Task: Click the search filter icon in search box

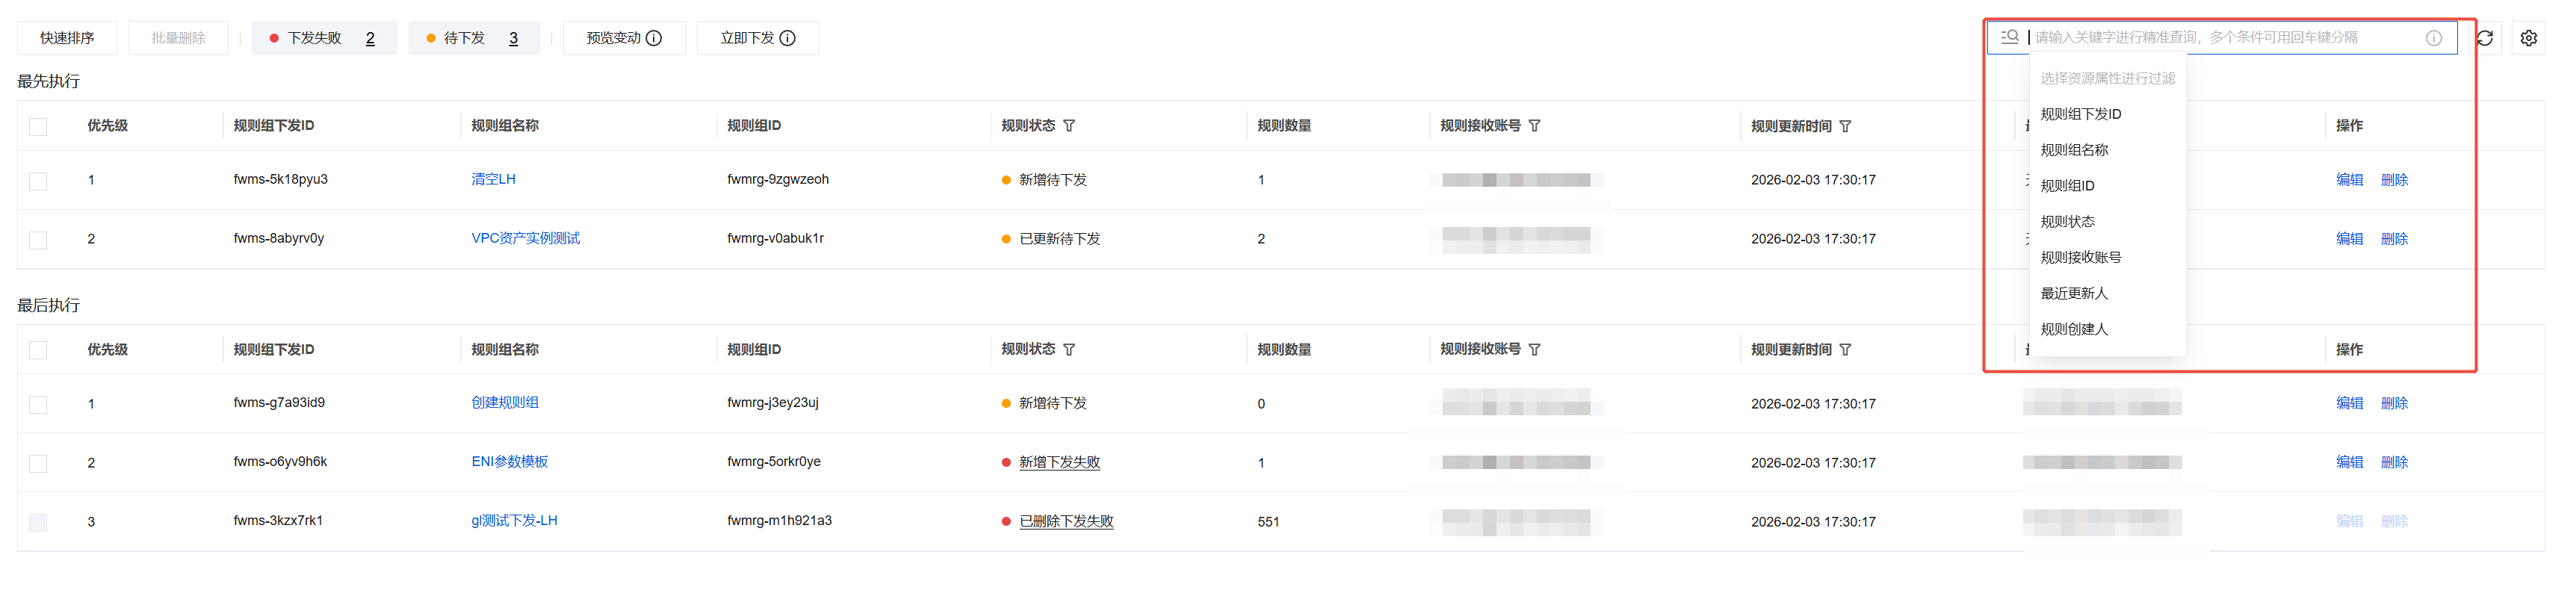Action: click(x=2009, y=37)
